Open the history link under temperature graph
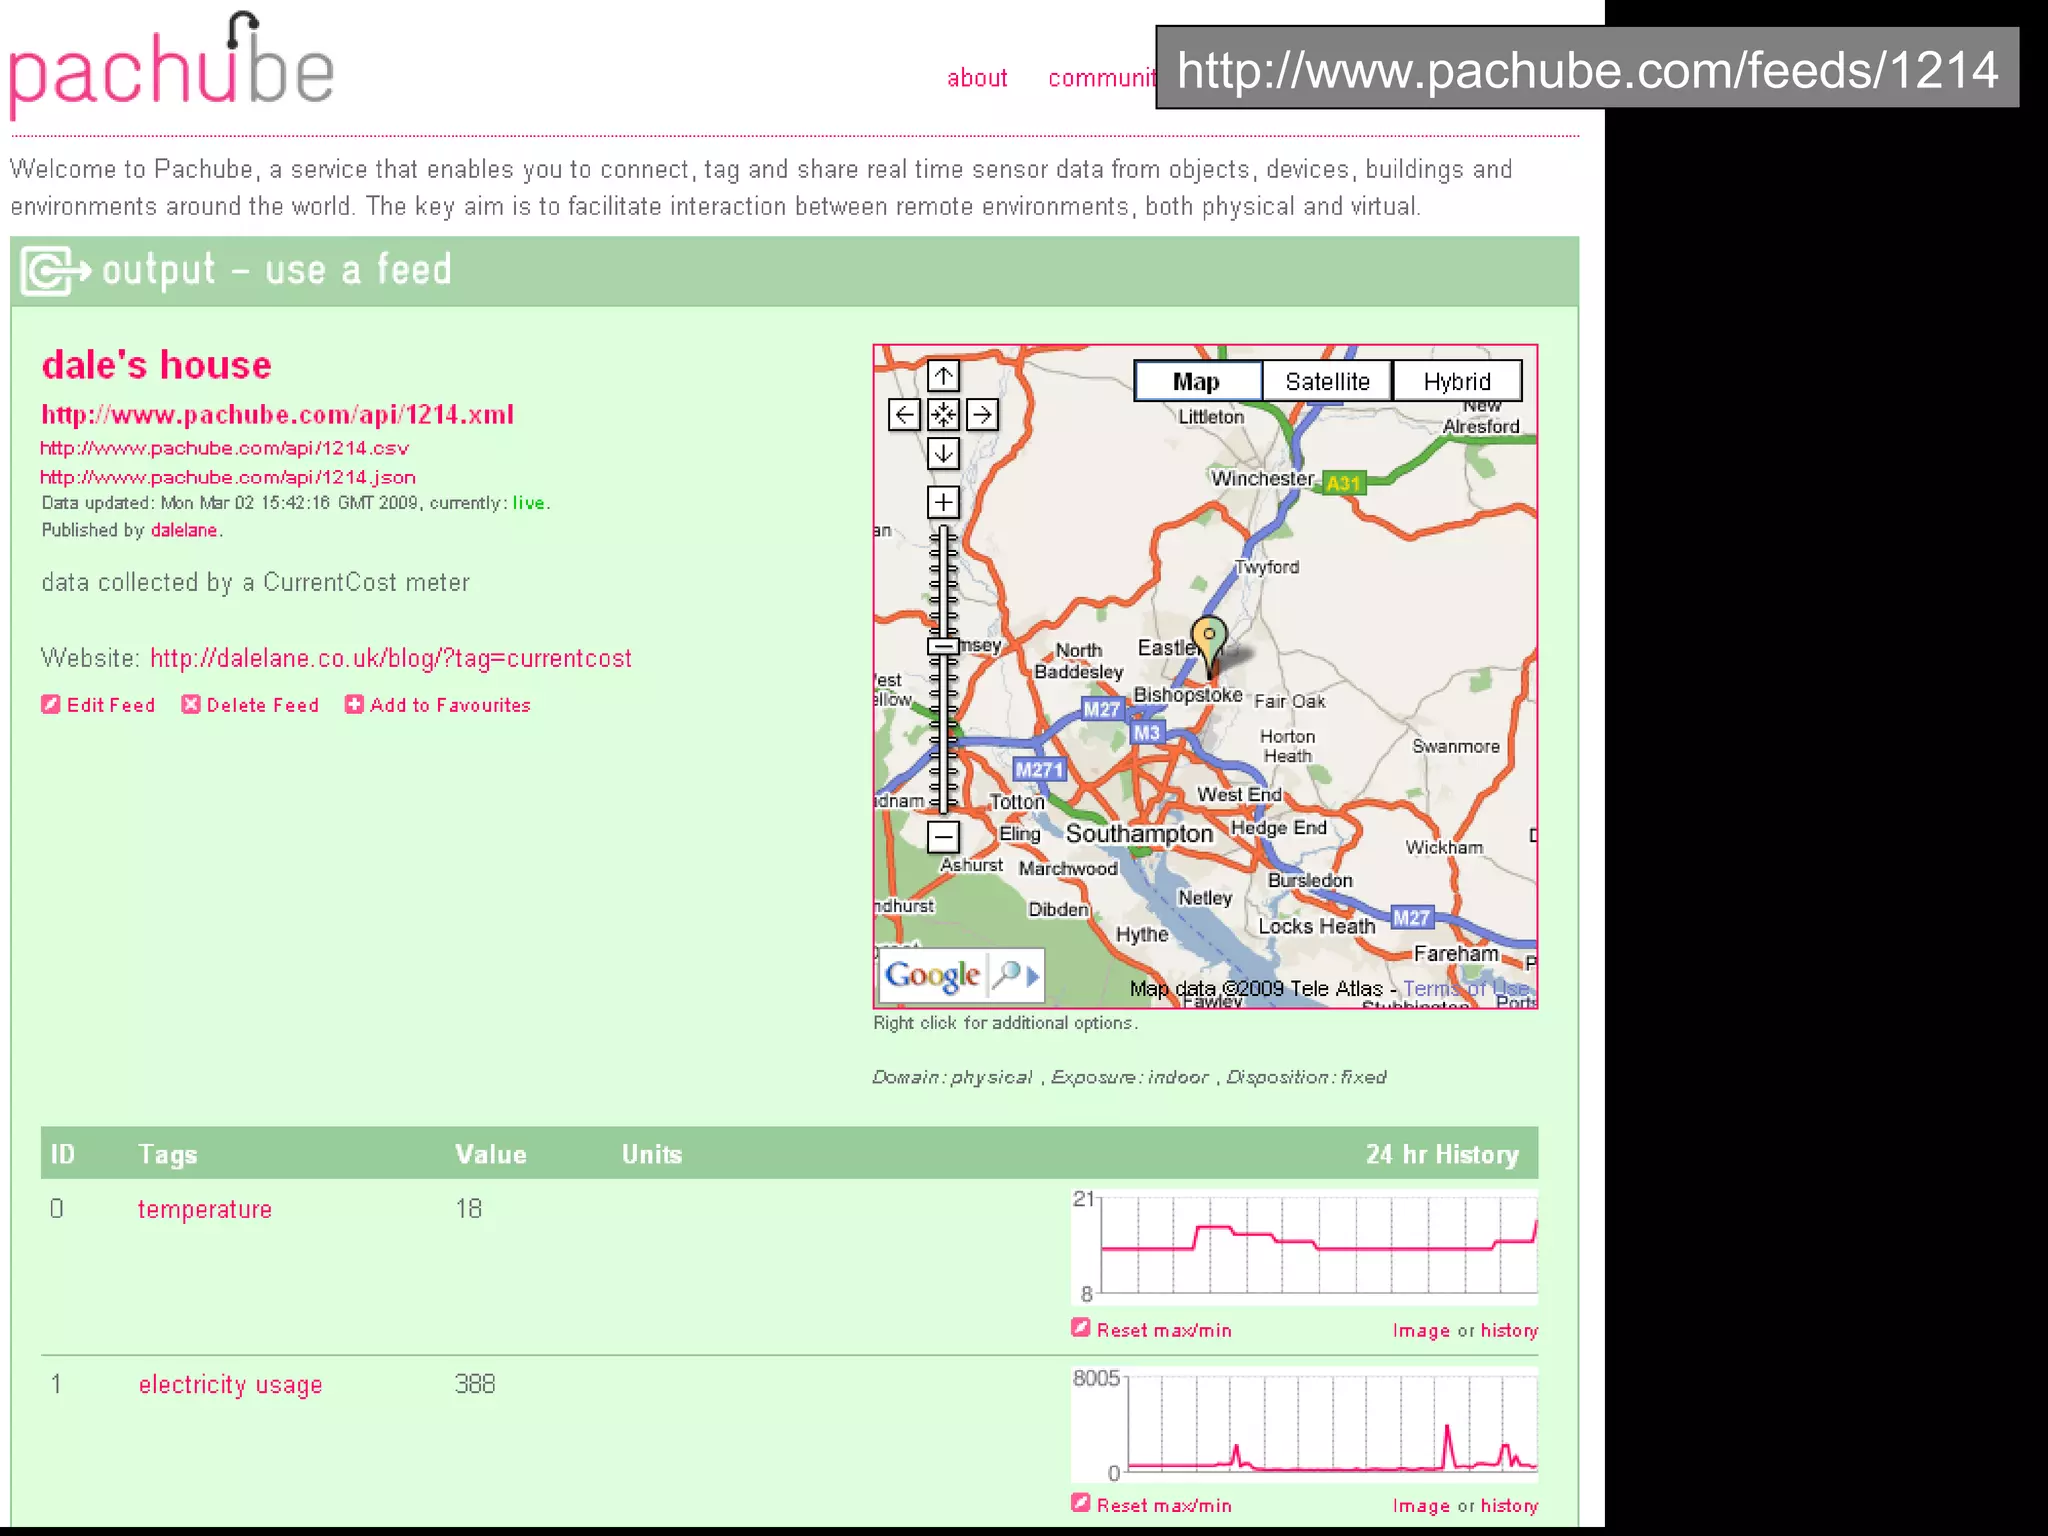 1509,1330
